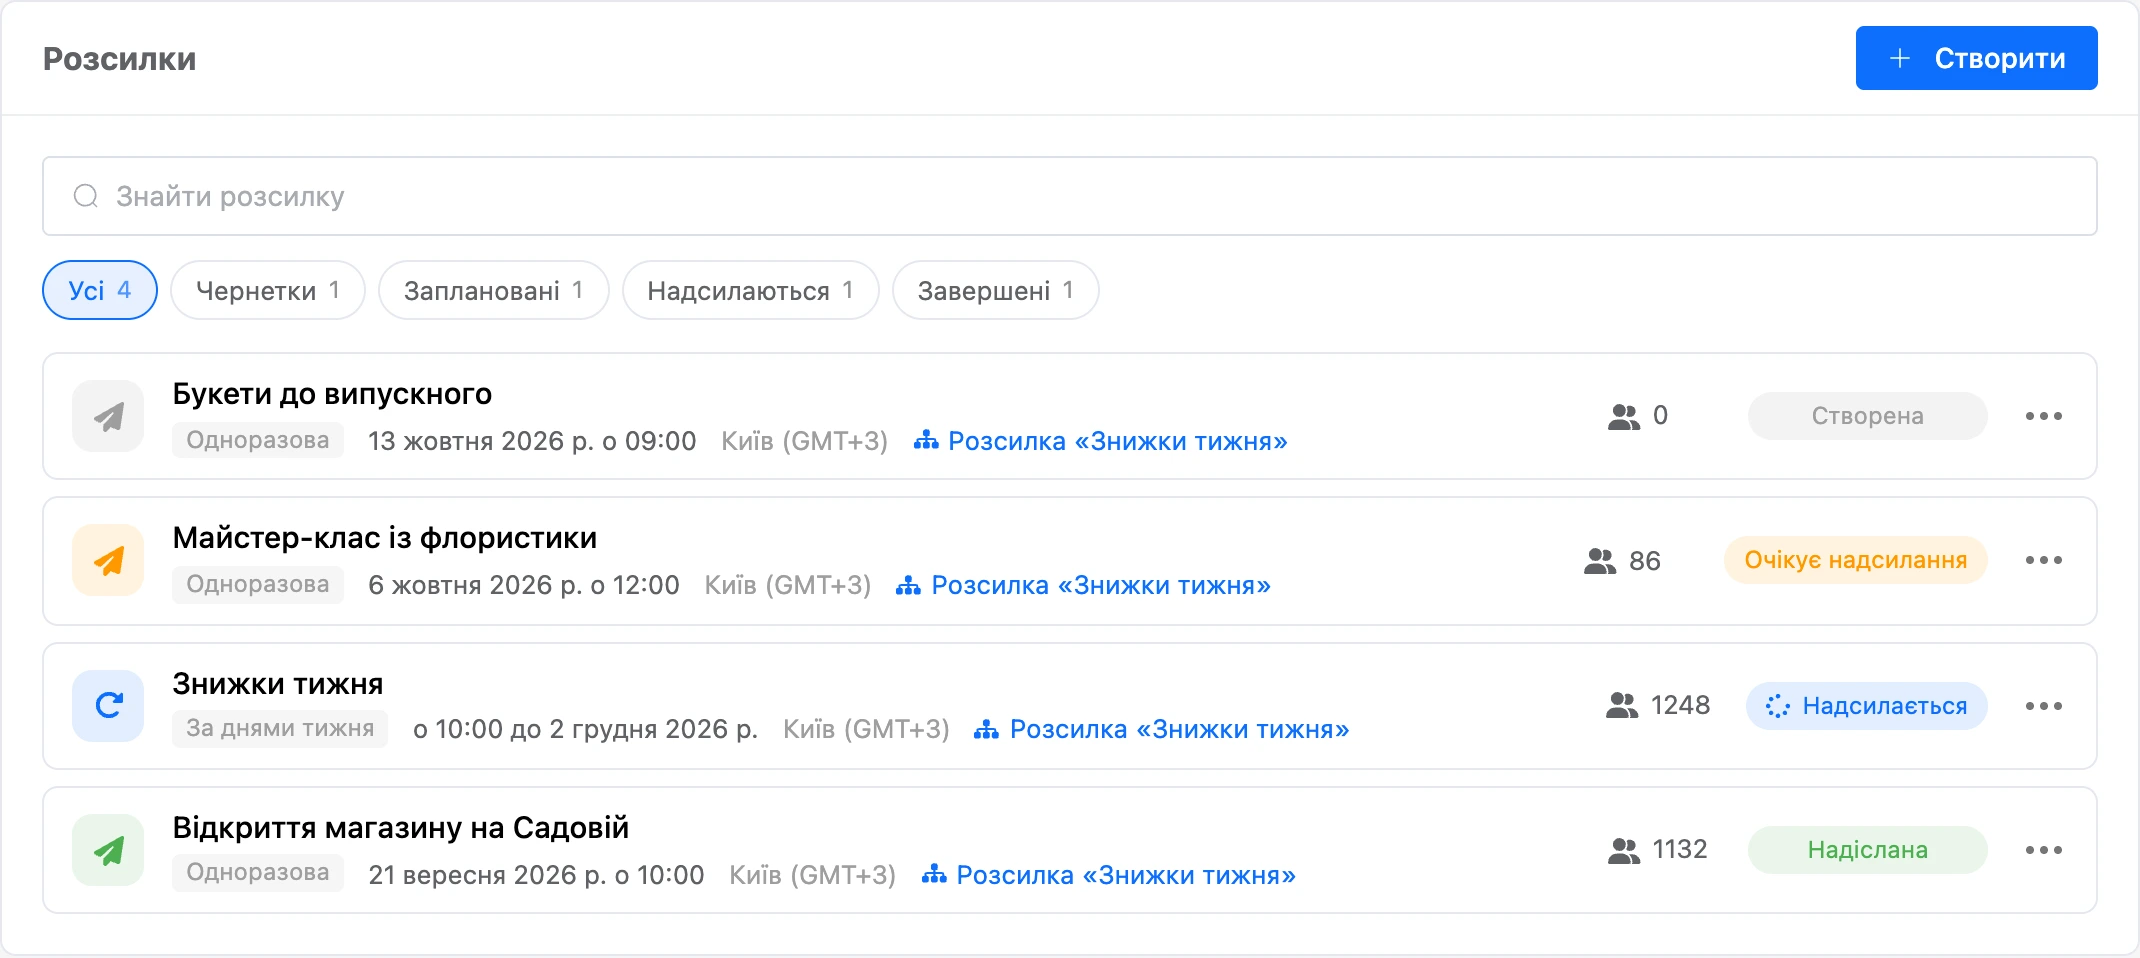Click the Розсилки page heading
This screenshot has width=2140, height=958.
(x=119, y=59)
